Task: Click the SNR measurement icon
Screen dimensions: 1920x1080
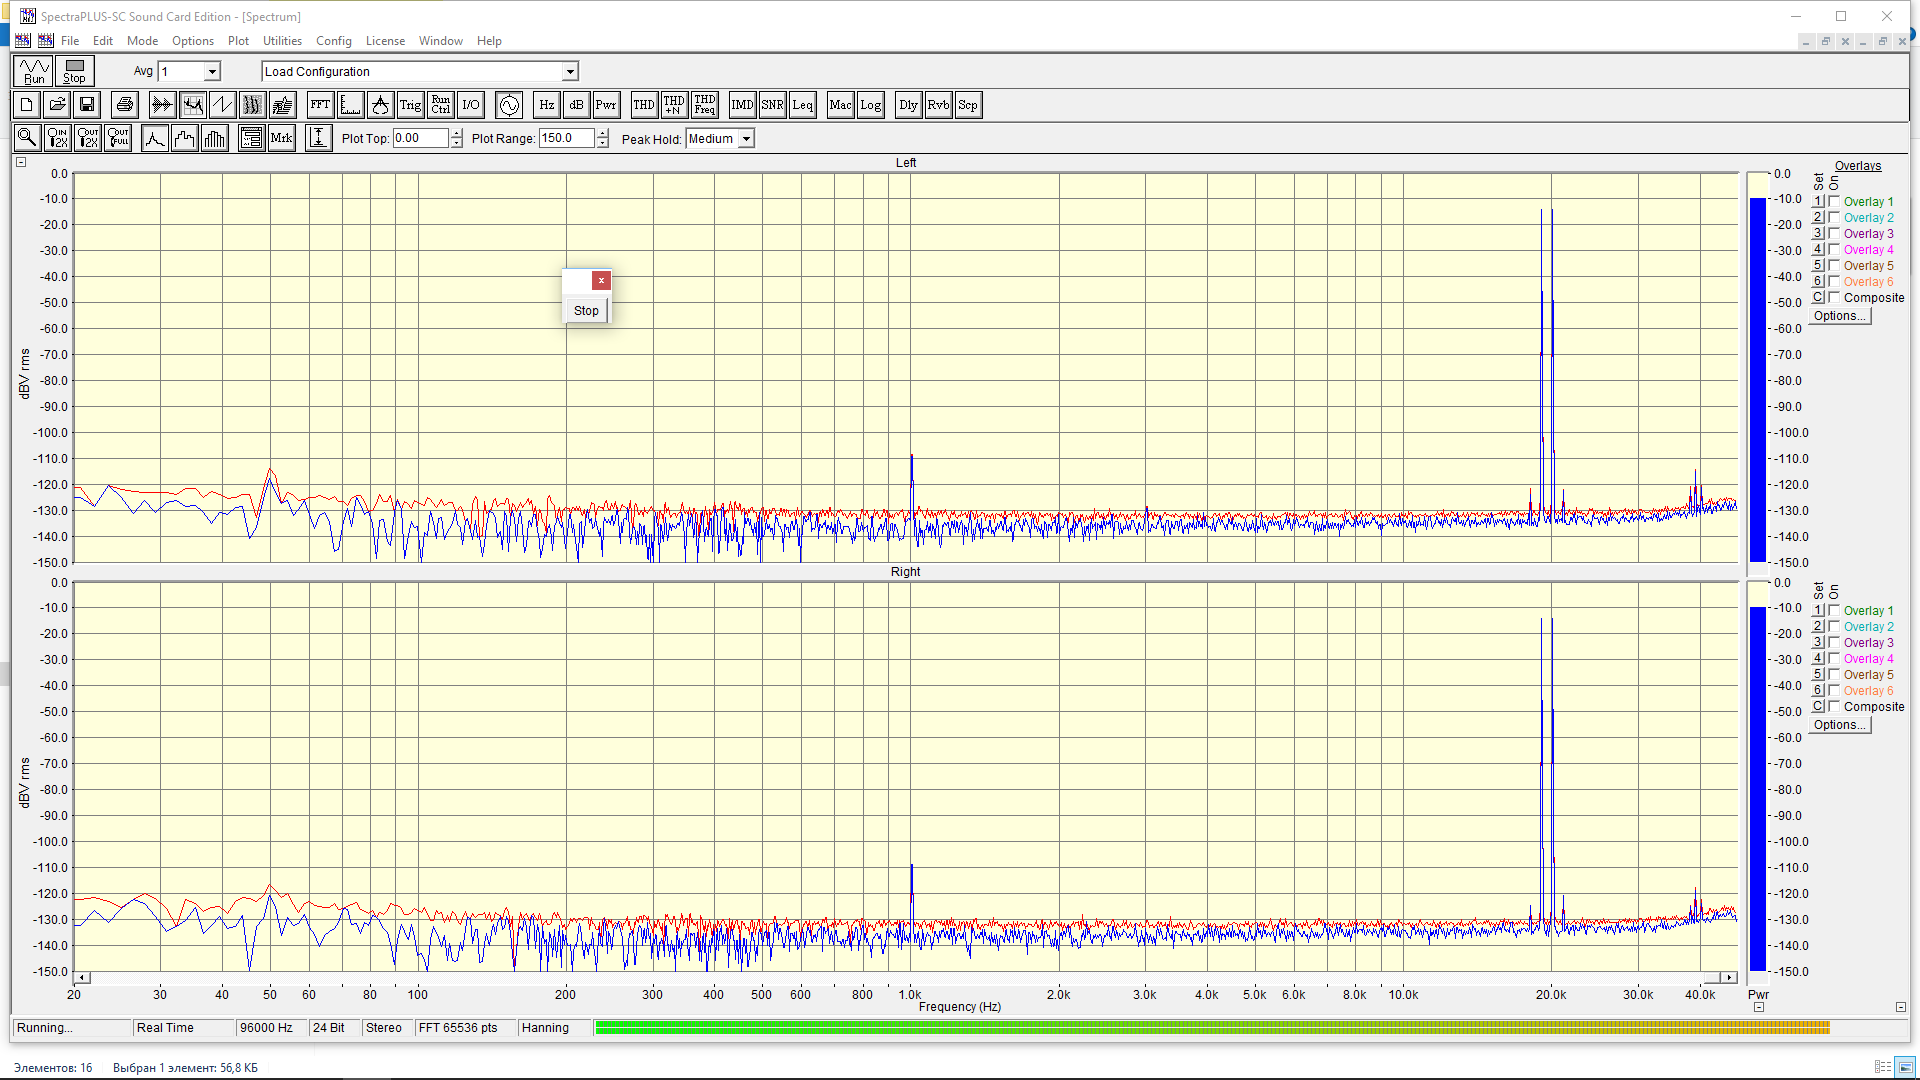Action: (772, 105)
